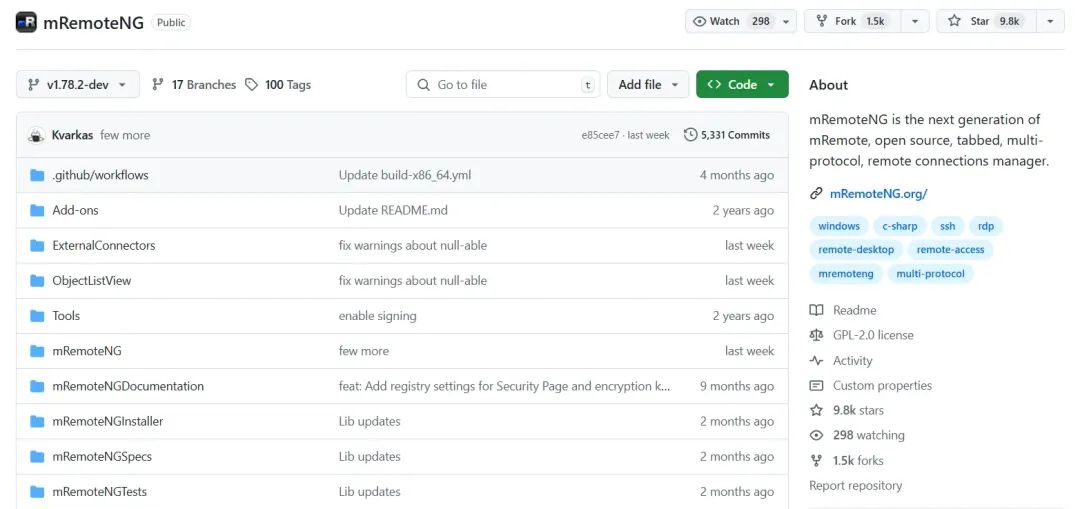Open the GPL-2.0 license link
This screenshot has width=1080, height=509.
(873, 335)
